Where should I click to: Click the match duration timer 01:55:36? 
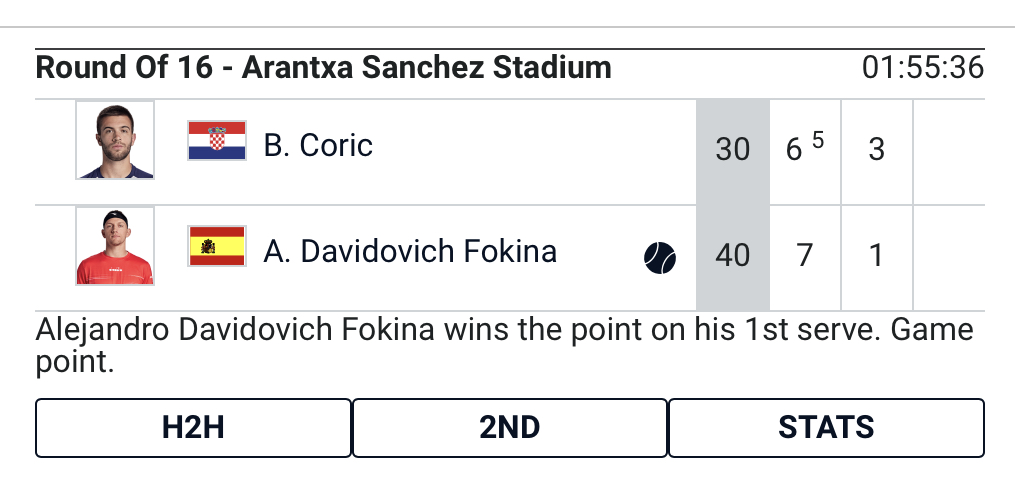click(x=922, y=69)
